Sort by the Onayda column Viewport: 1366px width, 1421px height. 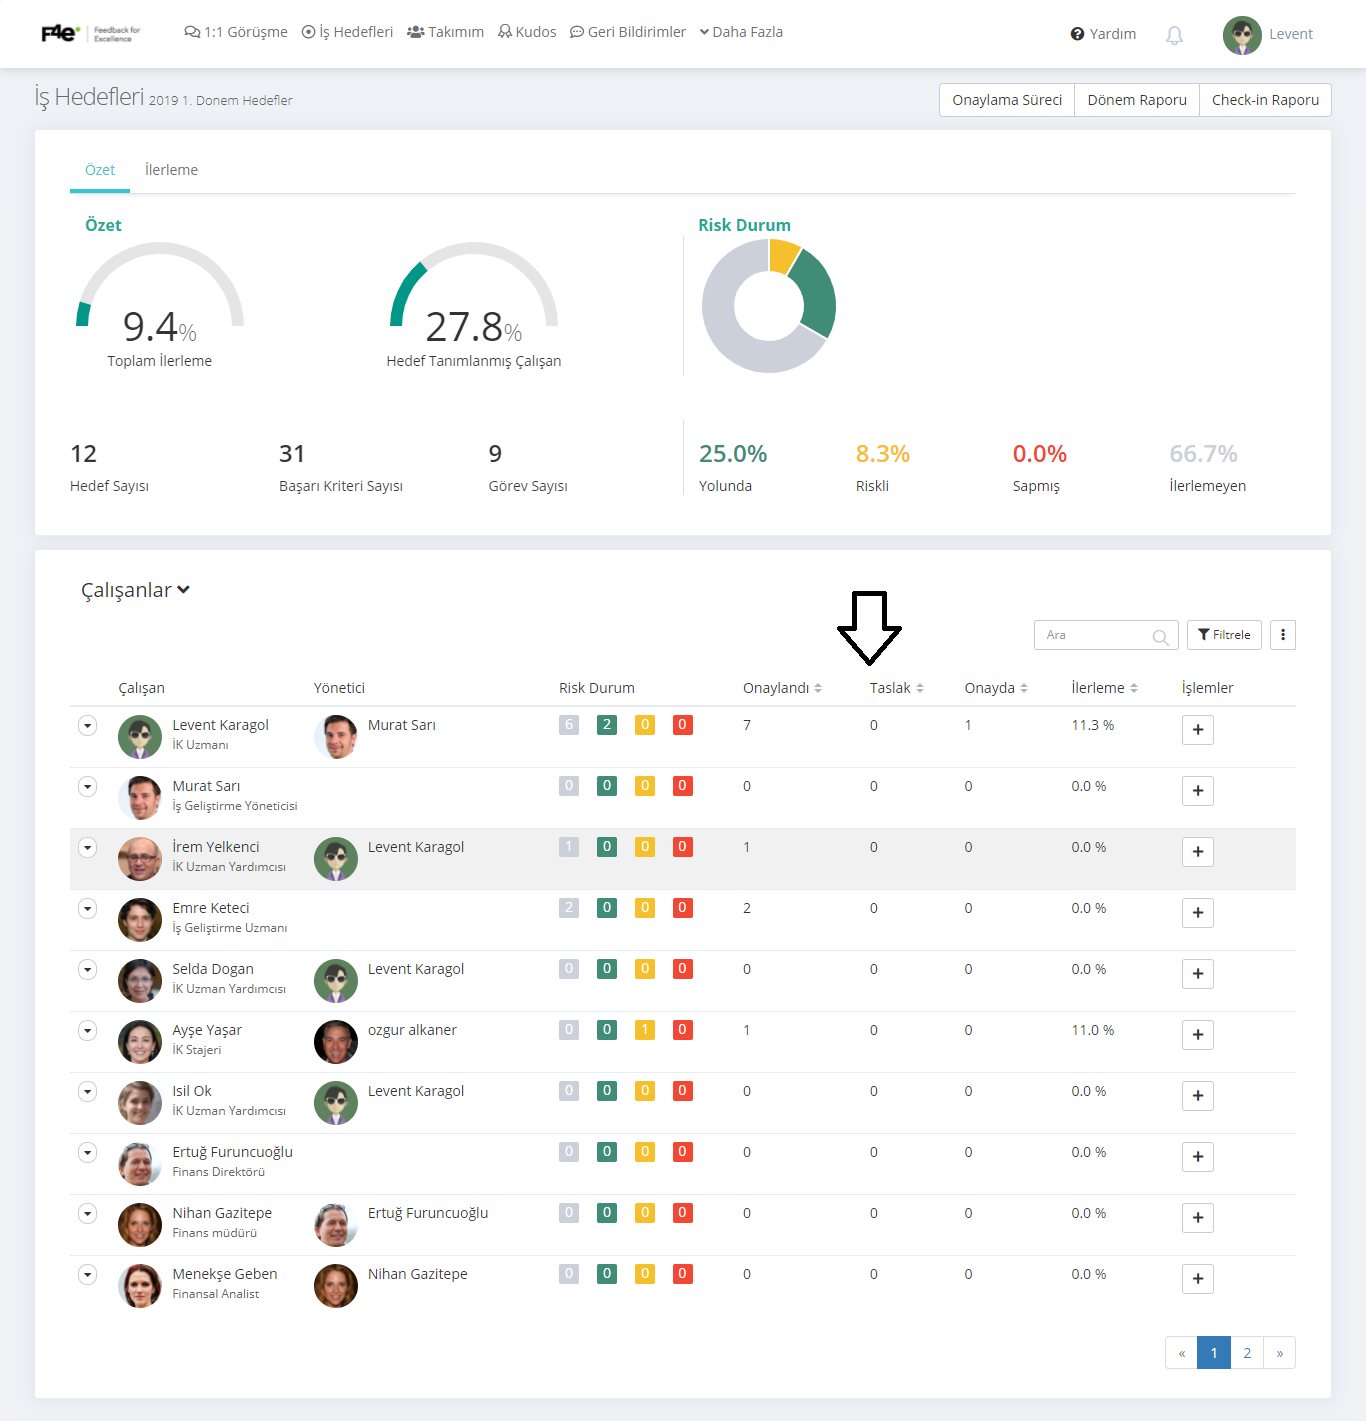(996, 688)
